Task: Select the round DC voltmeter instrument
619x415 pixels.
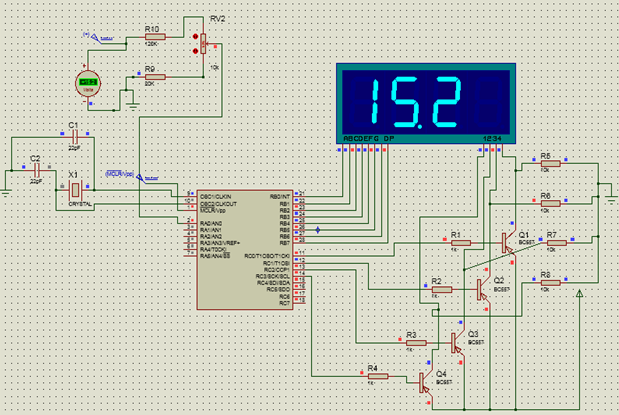Action: (x=88, y=84)
